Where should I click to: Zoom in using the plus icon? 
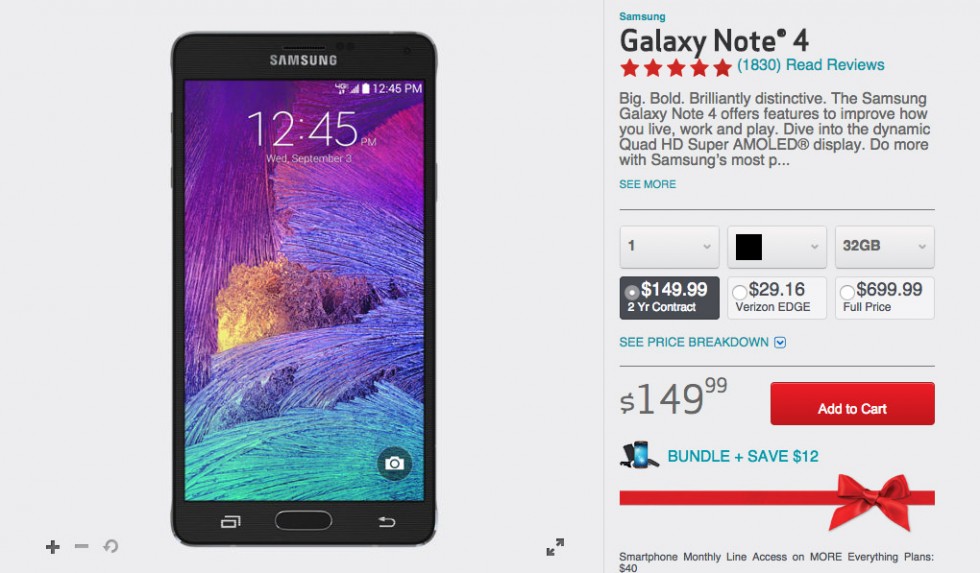pos(52,547)
